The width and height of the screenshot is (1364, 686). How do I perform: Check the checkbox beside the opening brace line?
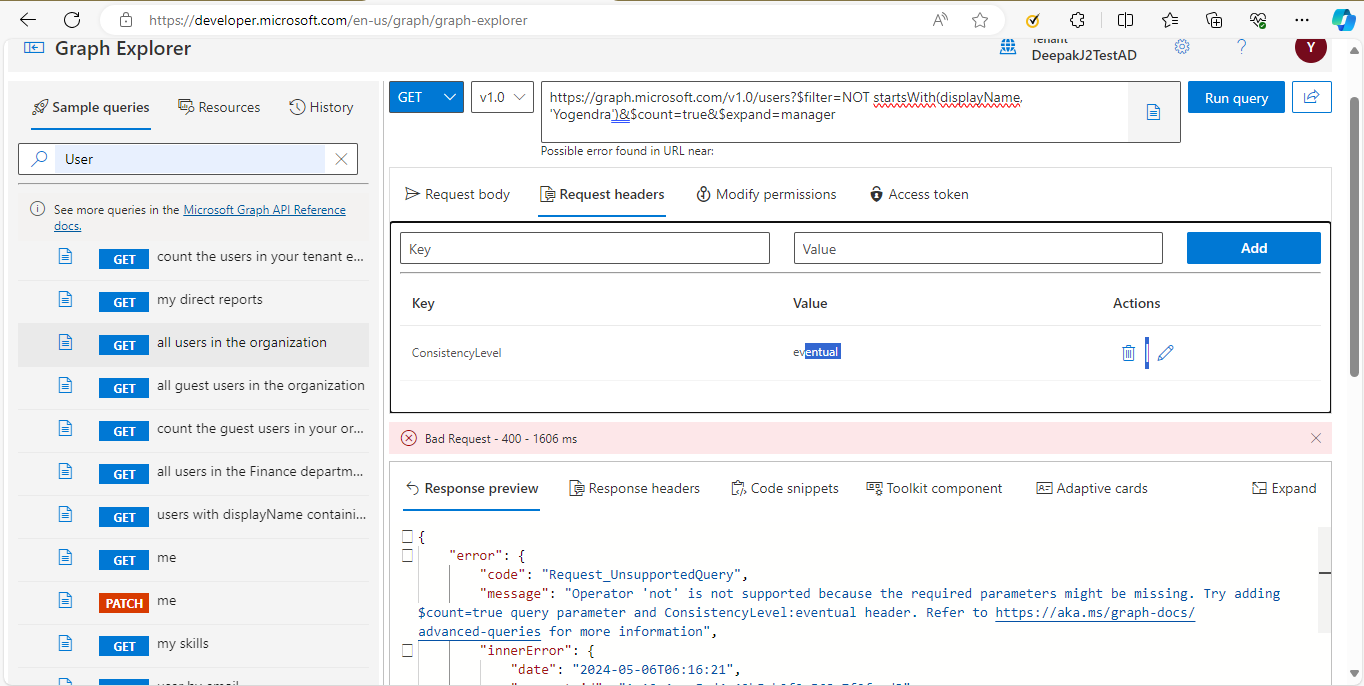[x=408, y=536]
